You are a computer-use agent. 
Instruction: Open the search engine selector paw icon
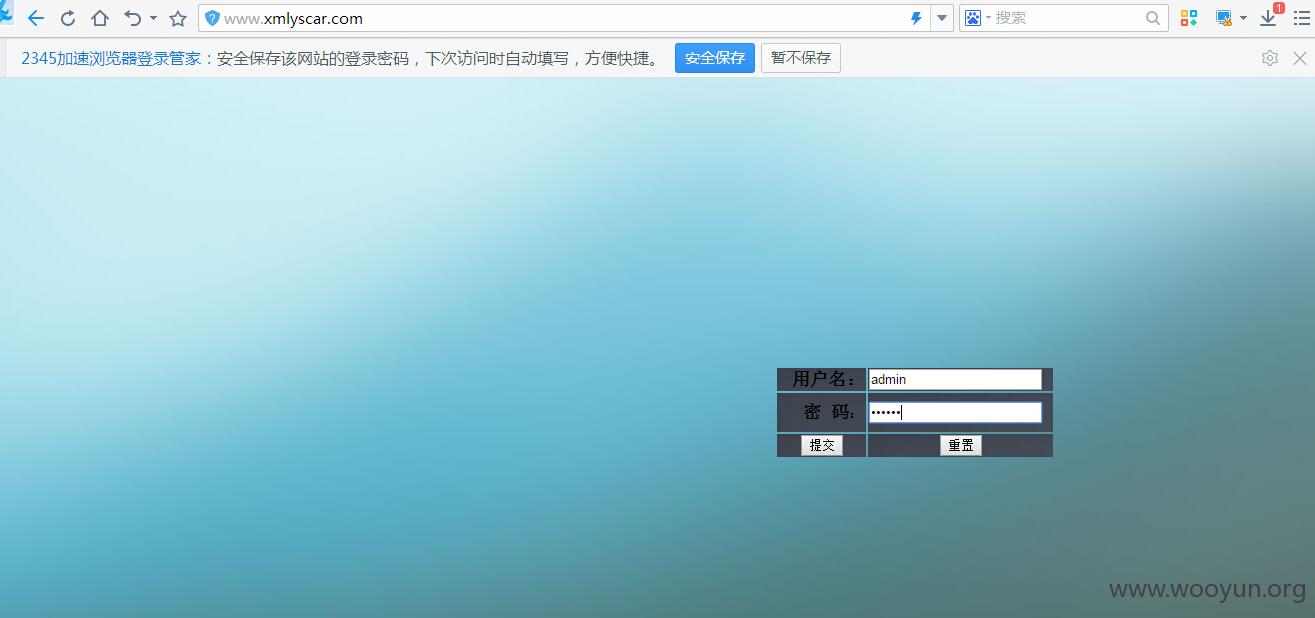[x=973, y=18]
